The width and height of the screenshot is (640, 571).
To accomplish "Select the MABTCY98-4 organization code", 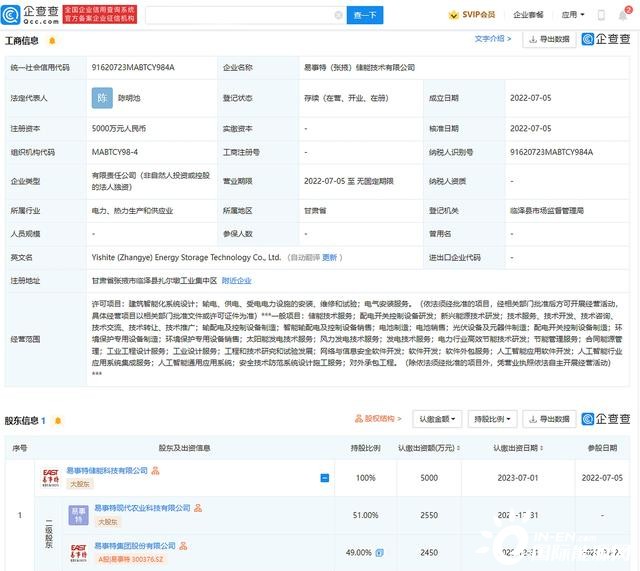I will 115,152.
